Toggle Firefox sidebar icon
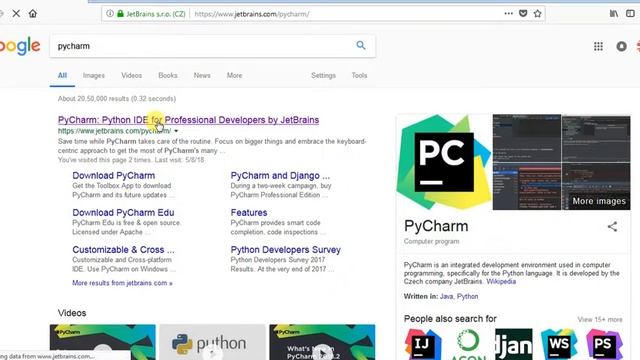Viewport: 640px width, 360px height. (x=630, y=13)
